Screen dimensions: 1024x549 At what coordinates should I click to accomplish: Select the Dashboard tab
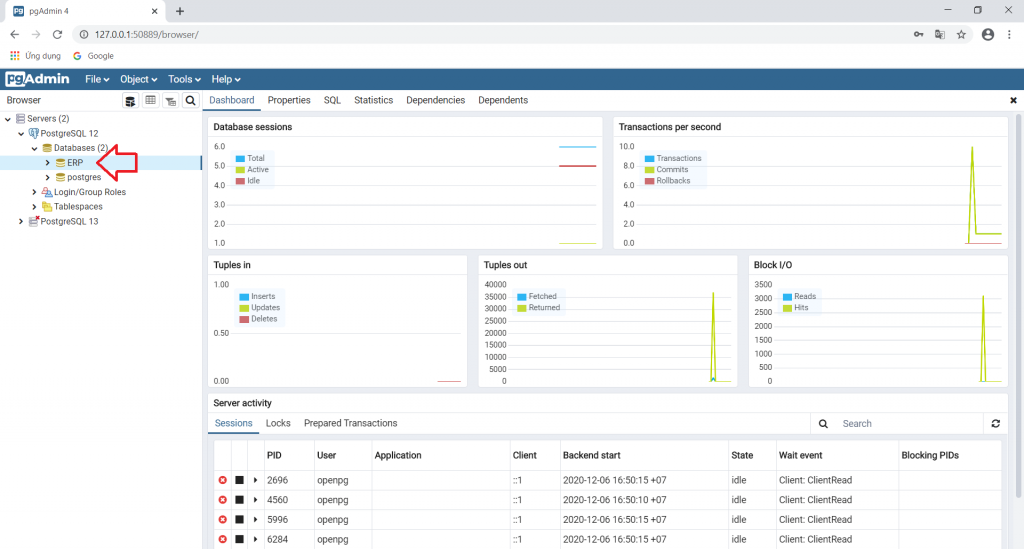click(232, 101)
